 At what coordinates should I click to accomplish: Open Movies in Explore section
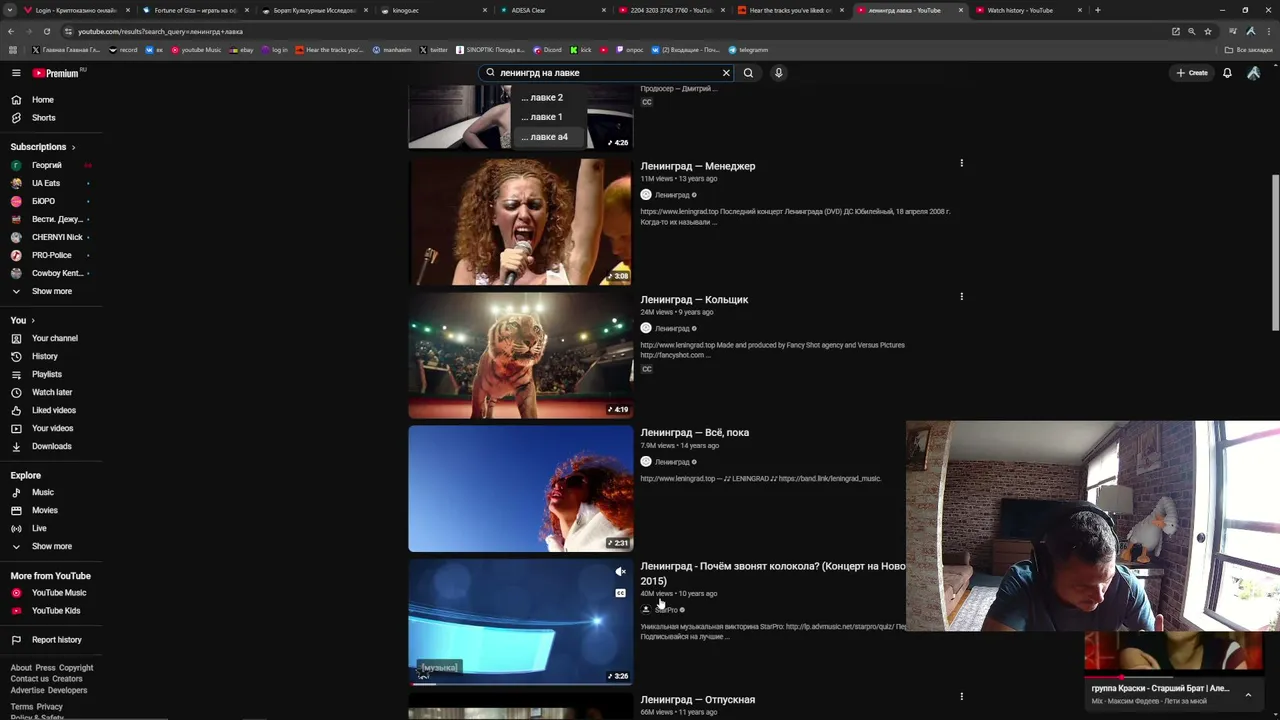coord(45,510)
